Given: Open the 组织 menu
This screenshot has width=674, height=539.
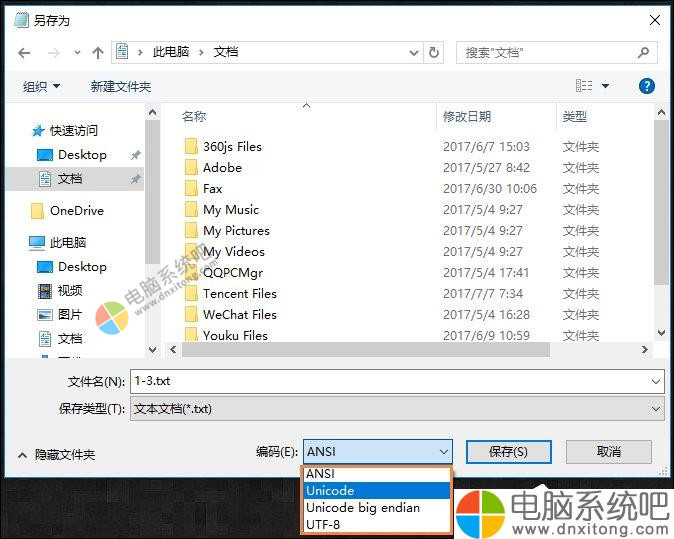Looking at the screenshot, I should point(41,86).
